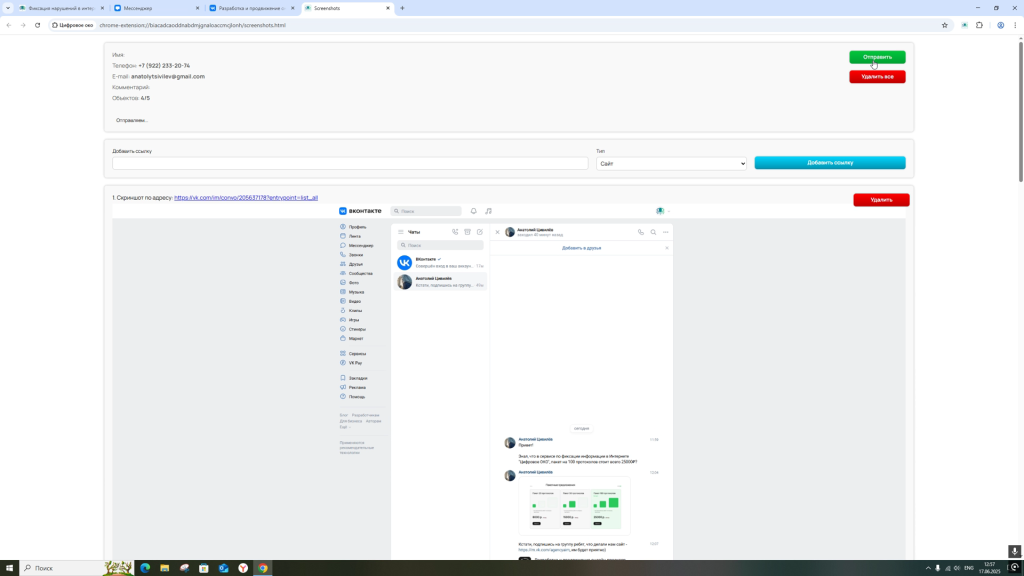
Task: Switch to the "Разработка и продвижение" tab
Action: [248, 8]
